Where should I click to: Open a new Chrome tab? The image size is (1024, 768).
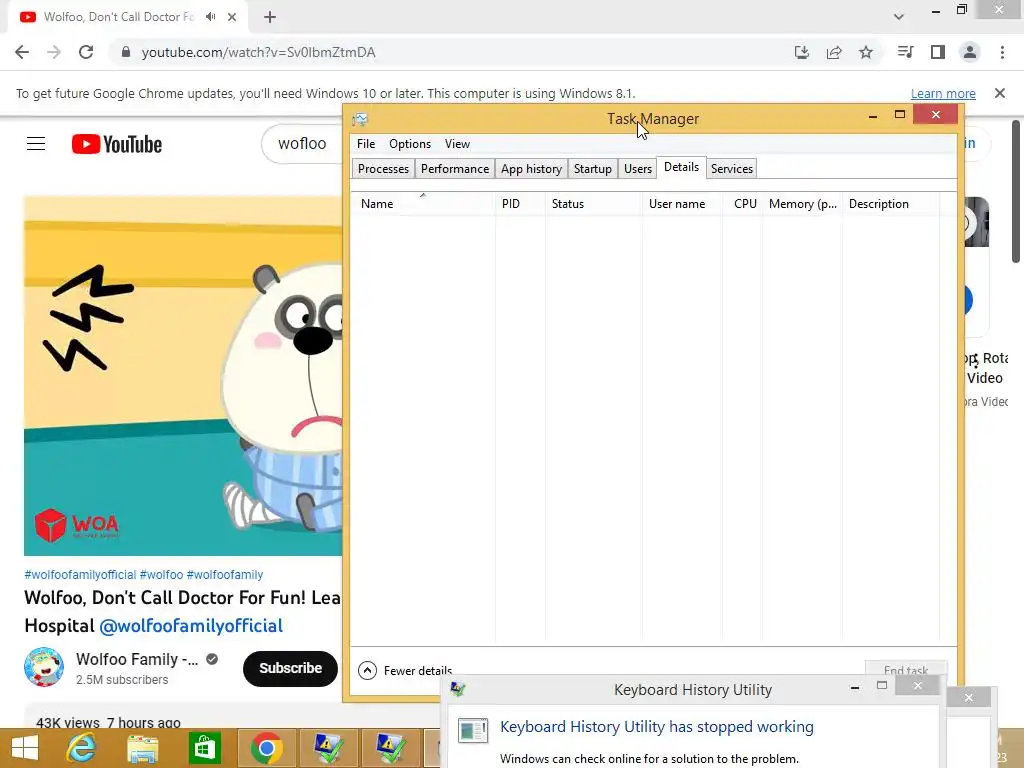click(270, 17)
